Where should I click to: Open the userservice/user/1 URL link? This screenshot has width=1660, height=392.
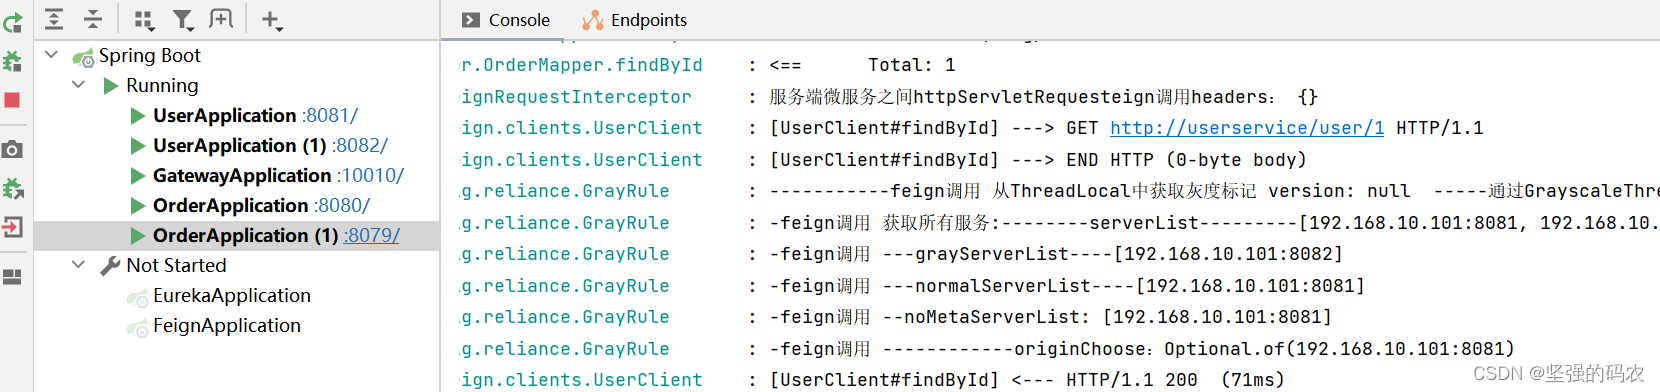click(1247, 128)
